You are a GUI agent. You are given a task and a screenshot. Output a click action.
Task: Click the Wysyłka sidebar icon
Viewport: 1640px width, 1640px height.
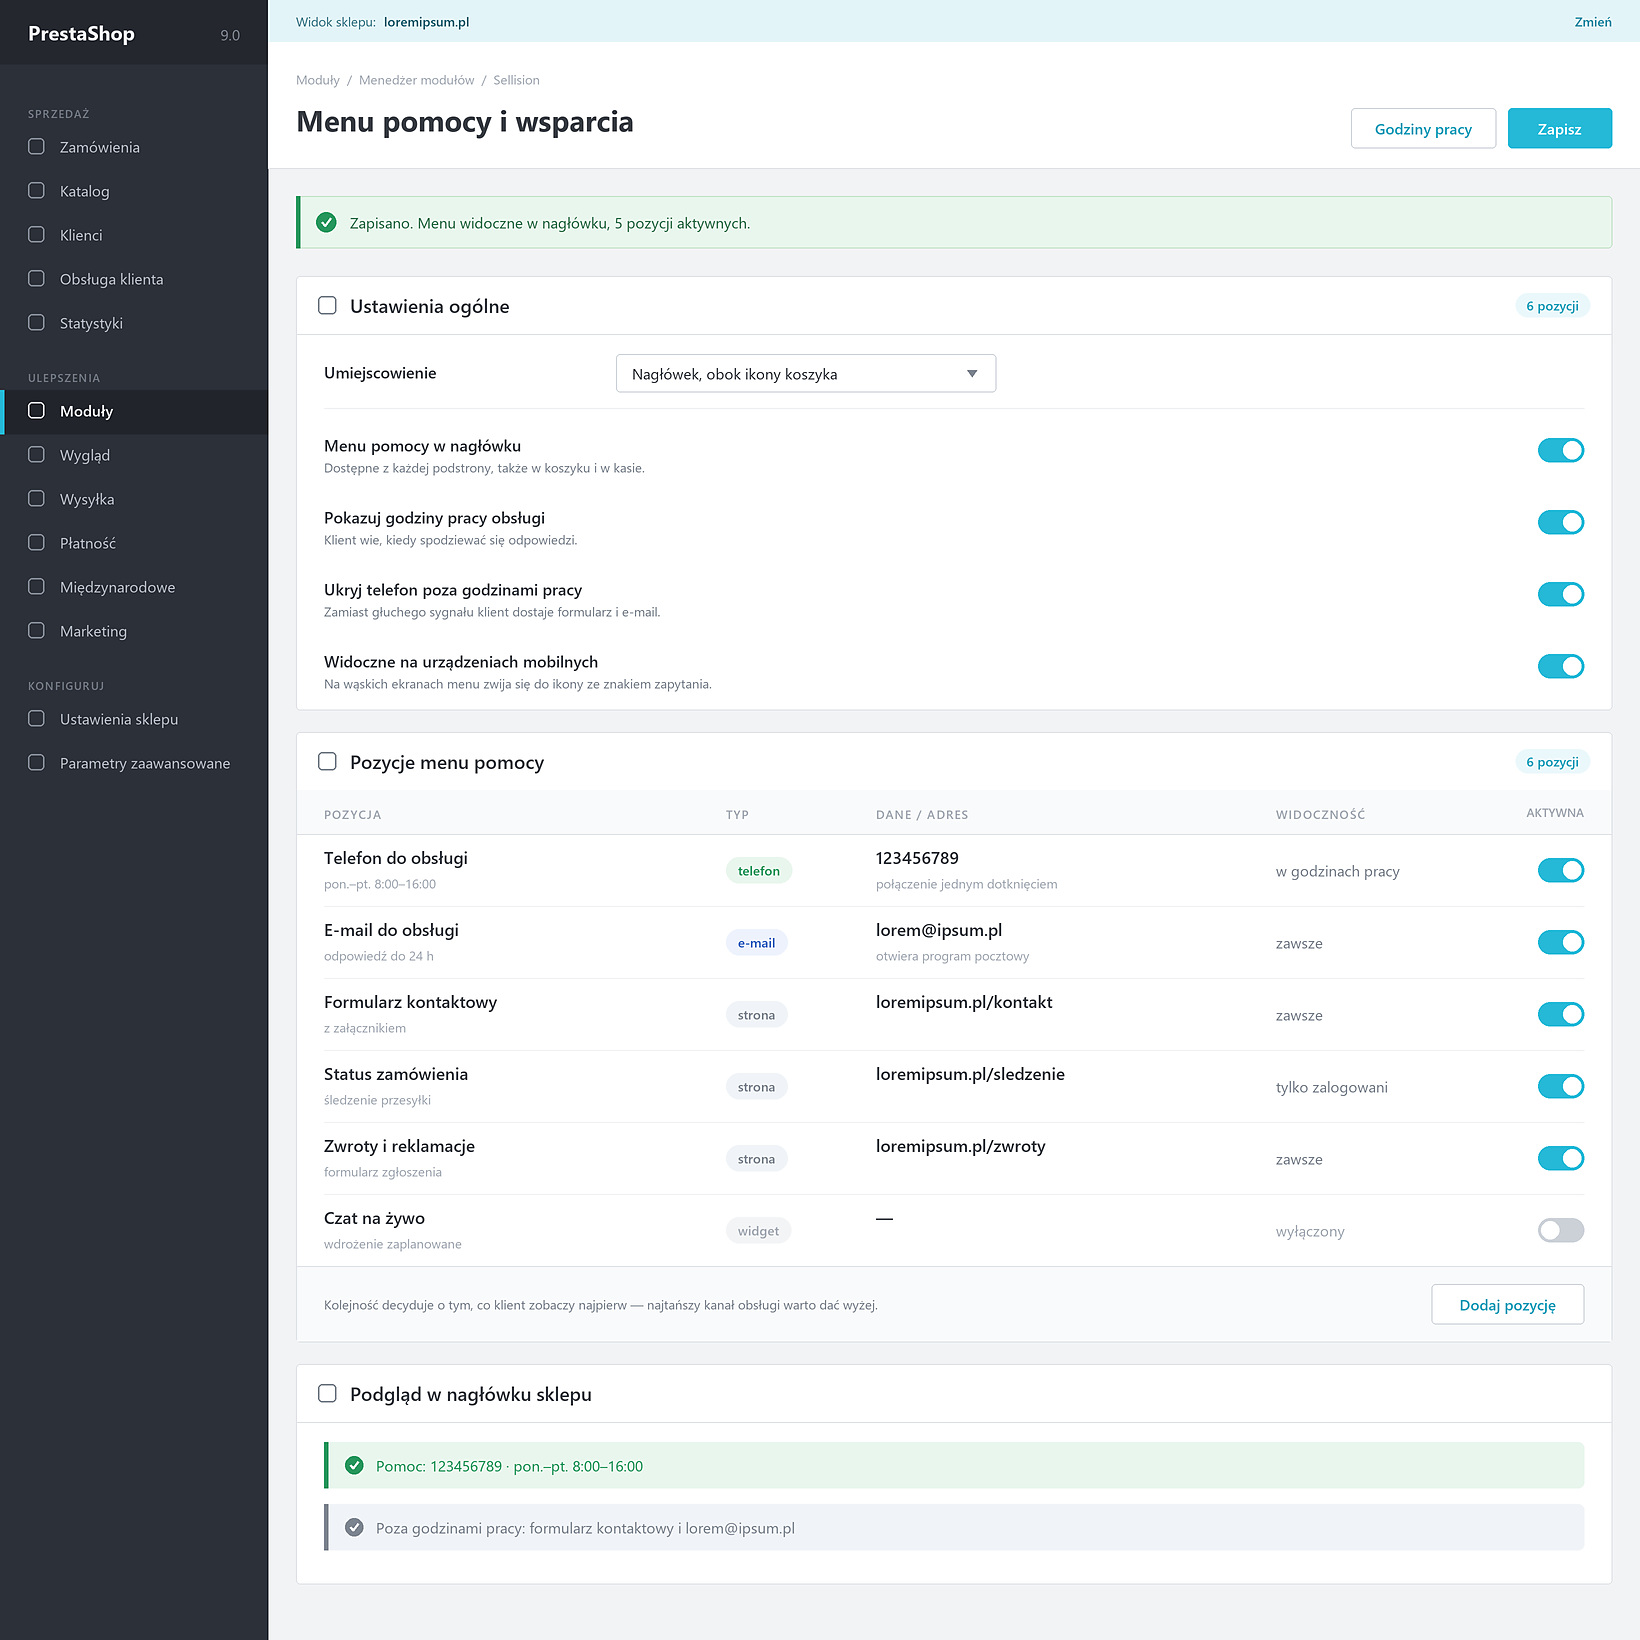[36, 499]
